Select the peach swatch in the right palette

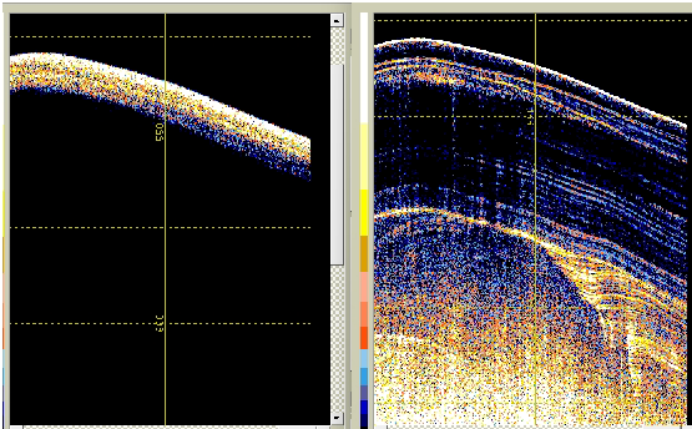pyautogui.click(x=366, y=288)
